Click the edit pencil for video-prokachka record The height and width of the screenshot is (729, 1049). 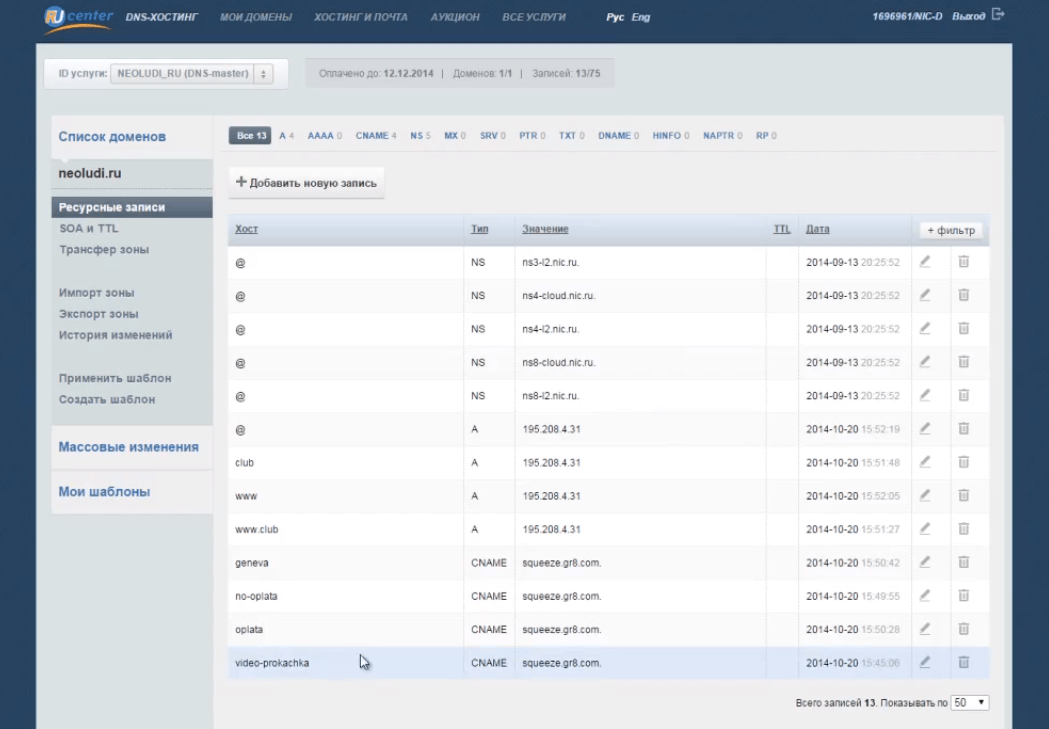[x=925, y=662]
